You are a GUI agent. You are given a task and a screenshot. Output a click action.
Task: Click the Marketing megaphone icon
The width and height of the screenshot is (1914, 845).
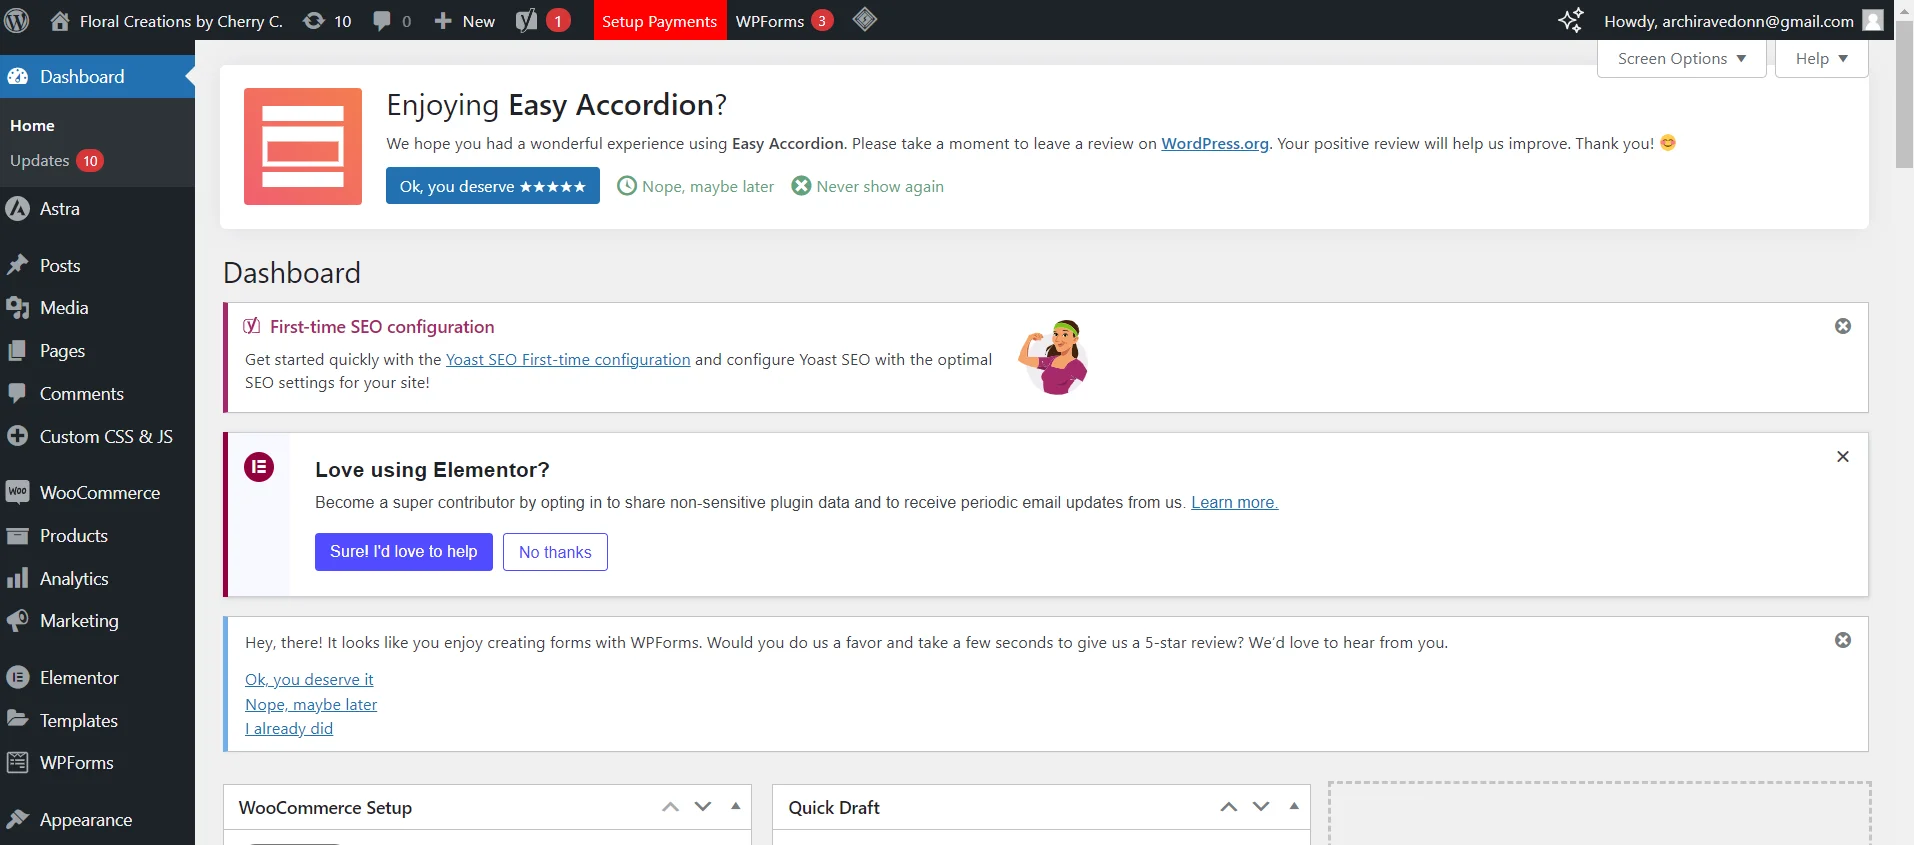pos(18,621)
